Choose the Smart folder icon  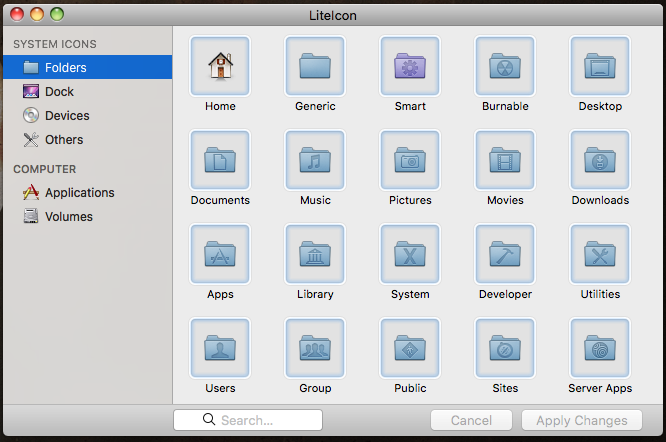pos(410,66)
